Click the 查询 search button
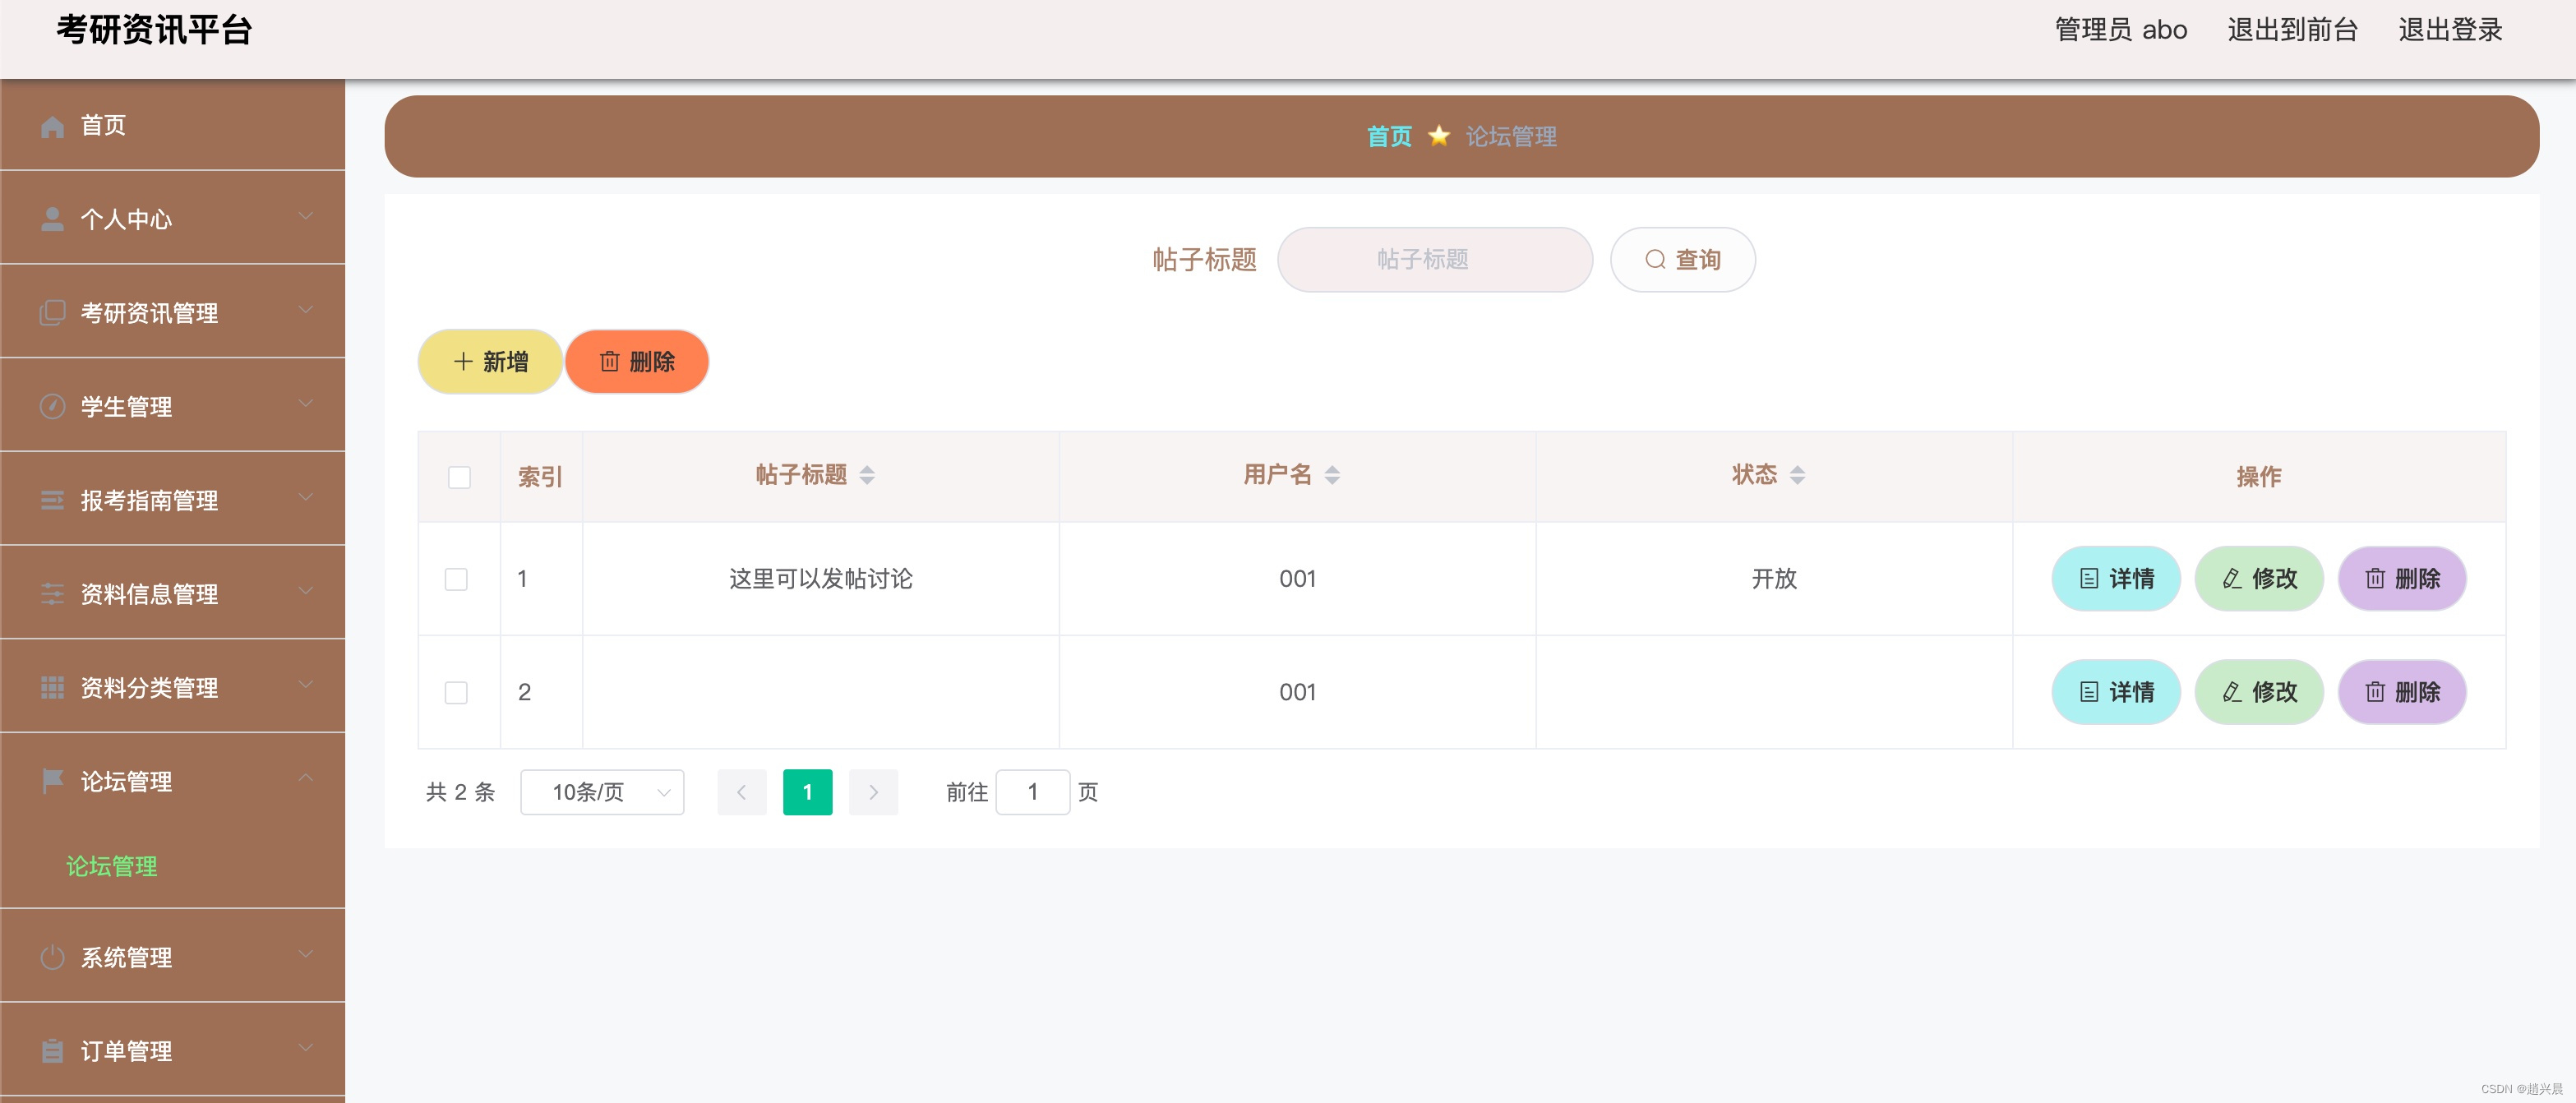The image size is (2576, 1103). click(1683, 260)
